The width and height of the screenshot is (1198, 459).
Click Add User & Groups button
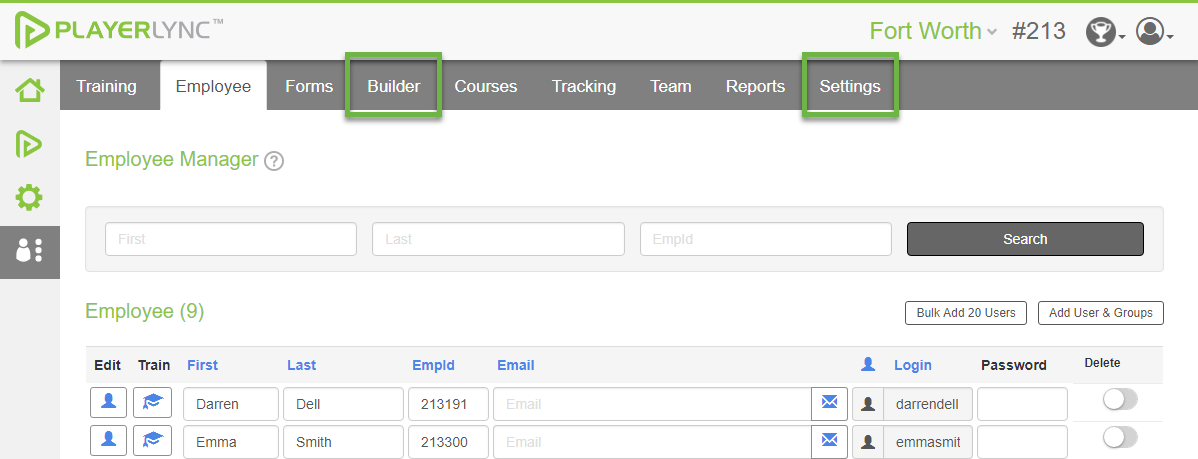coord(1101,313)
